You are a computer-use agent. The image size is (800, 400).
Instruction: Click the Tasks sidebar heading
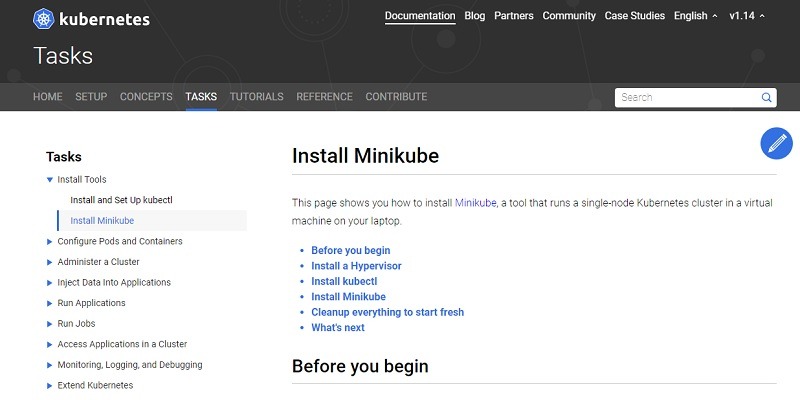click(64, 157)
